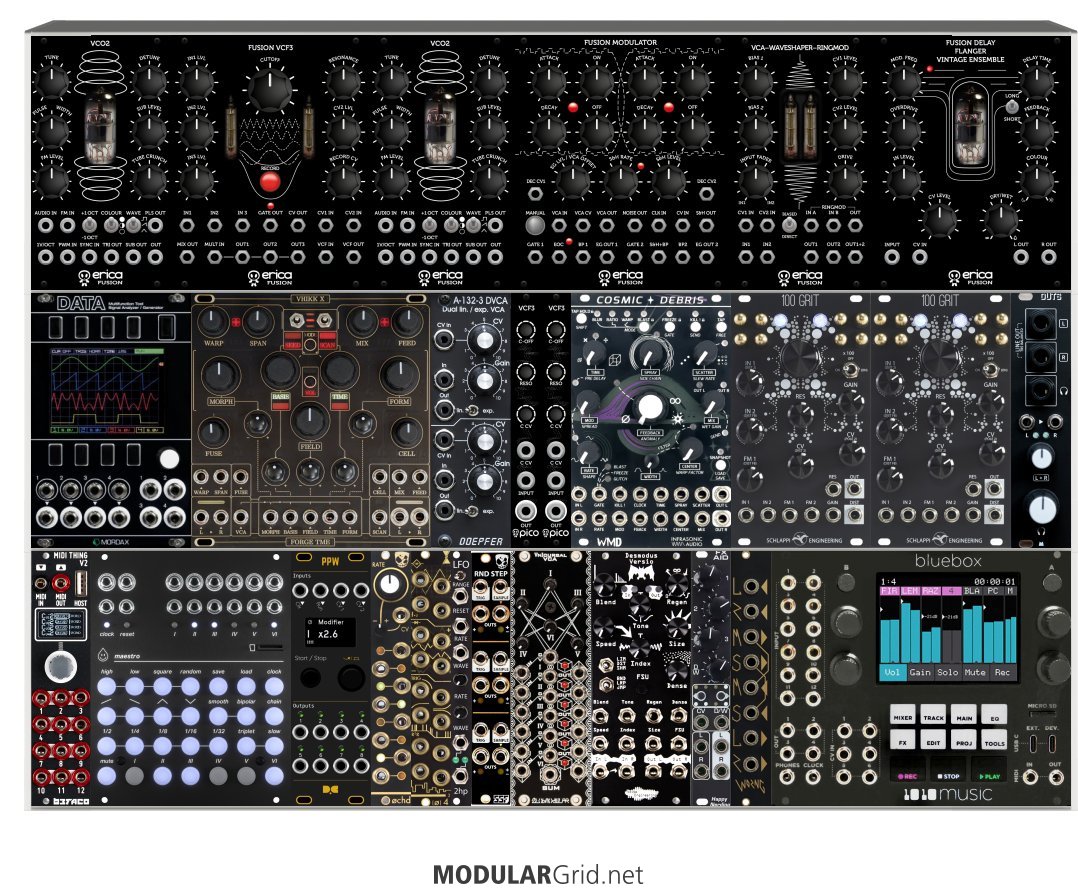
Task: Click the MIDI Thing down arrow button
Action: point(41,567)
